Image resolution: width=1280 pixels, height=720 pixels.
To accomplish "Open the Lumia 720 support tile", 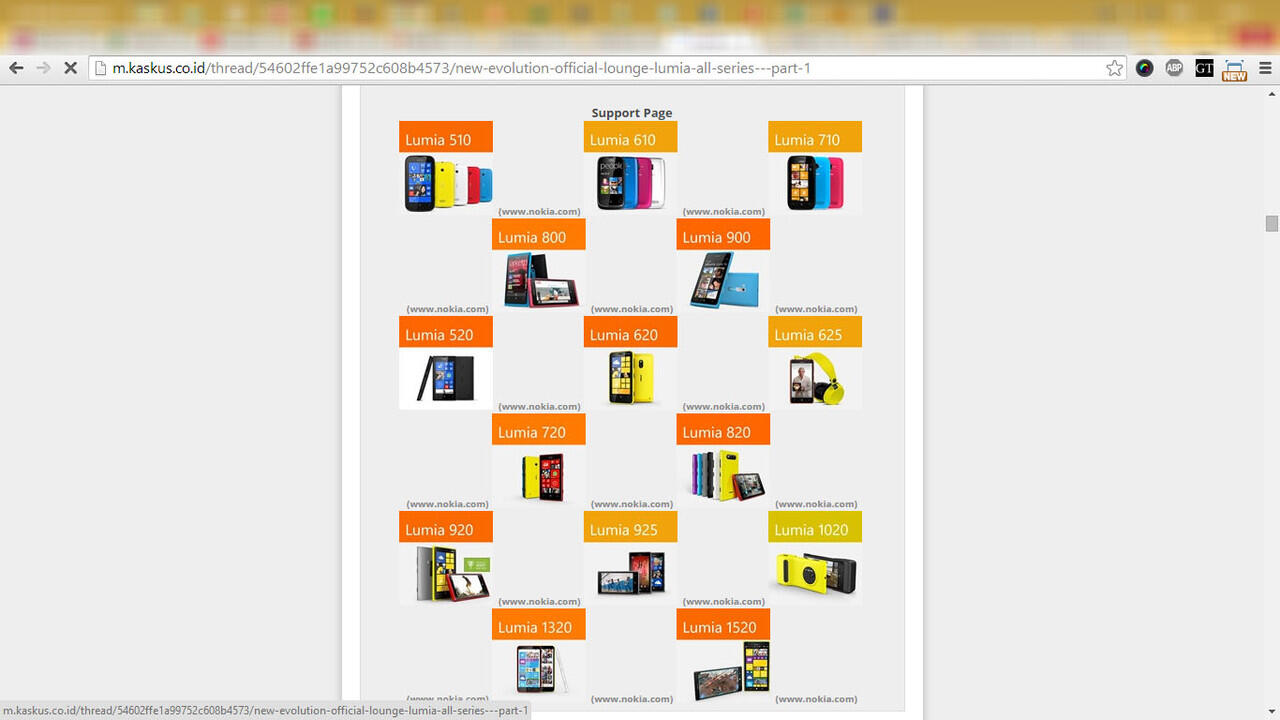I will 538,459.
